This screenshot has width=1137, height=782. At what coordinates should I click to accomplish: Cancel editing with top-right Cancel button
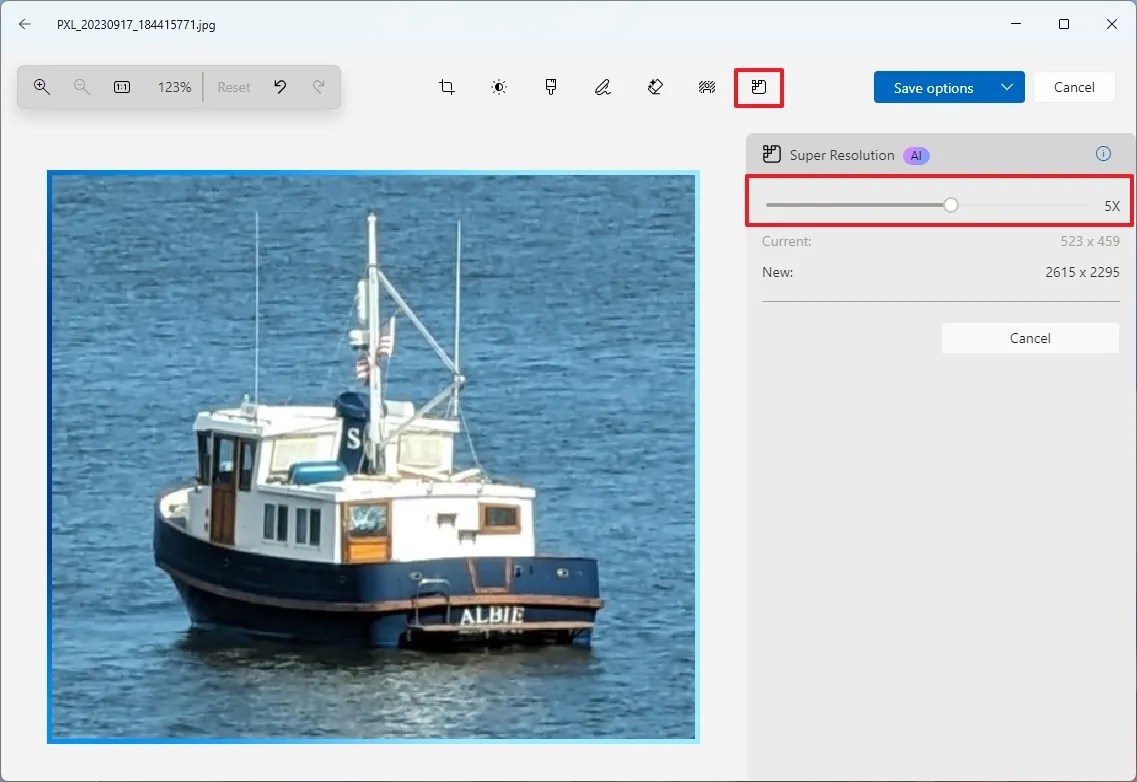click(x=1074, y=87)
